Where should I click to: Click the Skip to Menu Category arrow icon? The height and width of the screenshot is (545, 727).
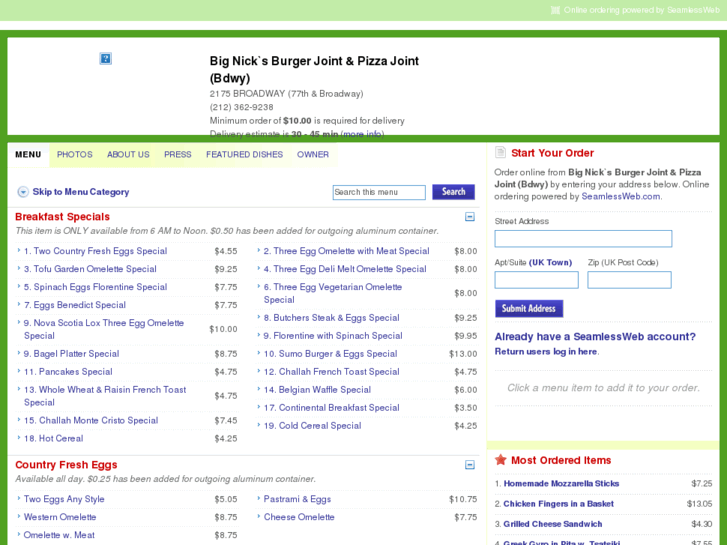[x=23, y=192]
